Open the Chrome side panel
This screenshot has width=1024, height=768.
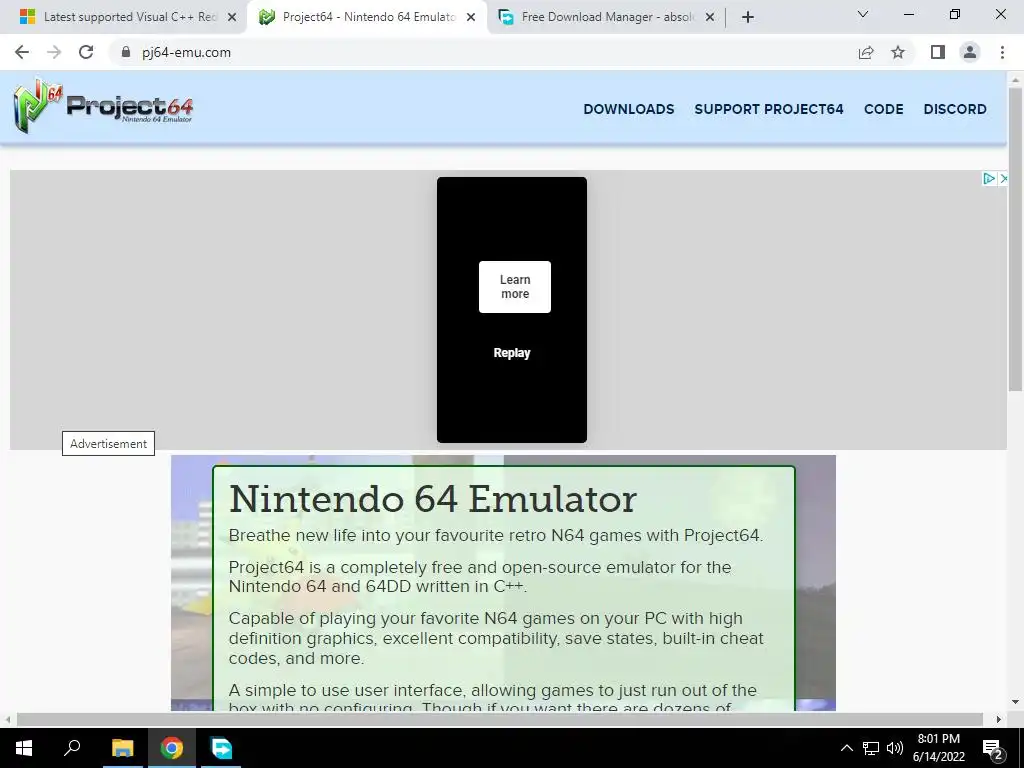(938, 52)
